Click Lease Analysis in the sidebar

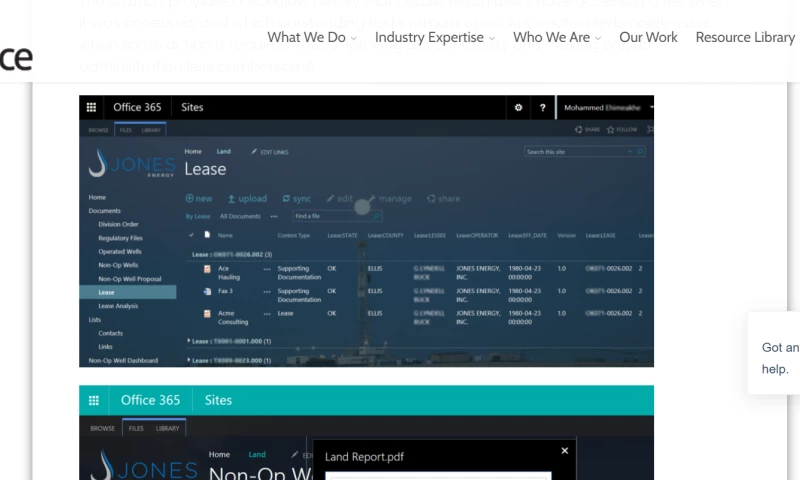(118, 306)
